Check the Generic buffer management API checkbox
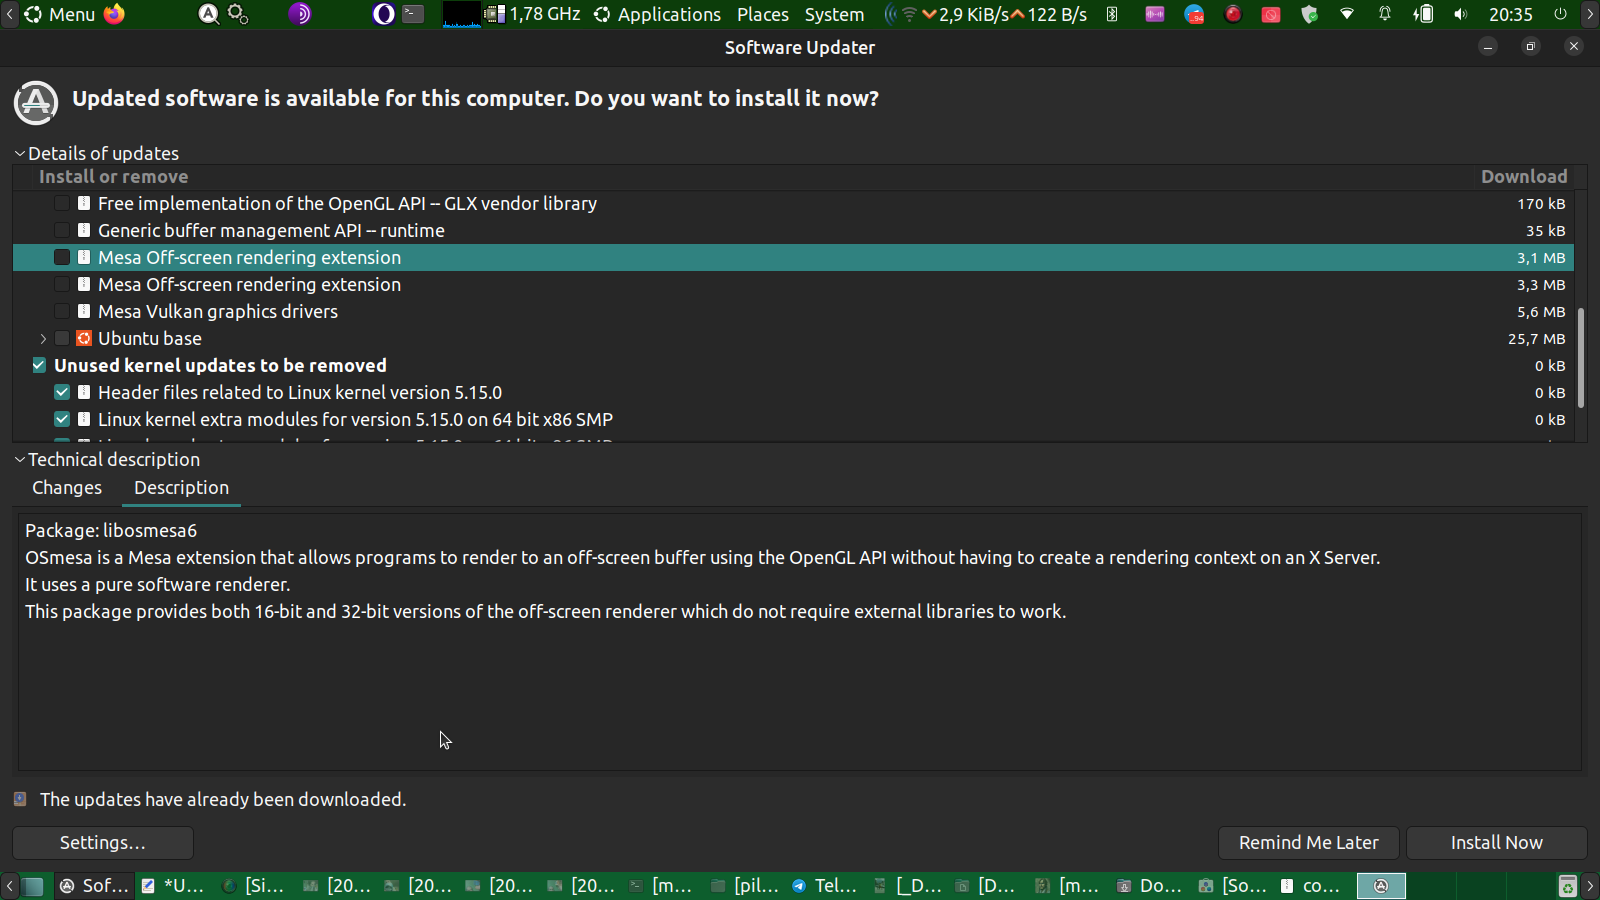 coord(62,230)
